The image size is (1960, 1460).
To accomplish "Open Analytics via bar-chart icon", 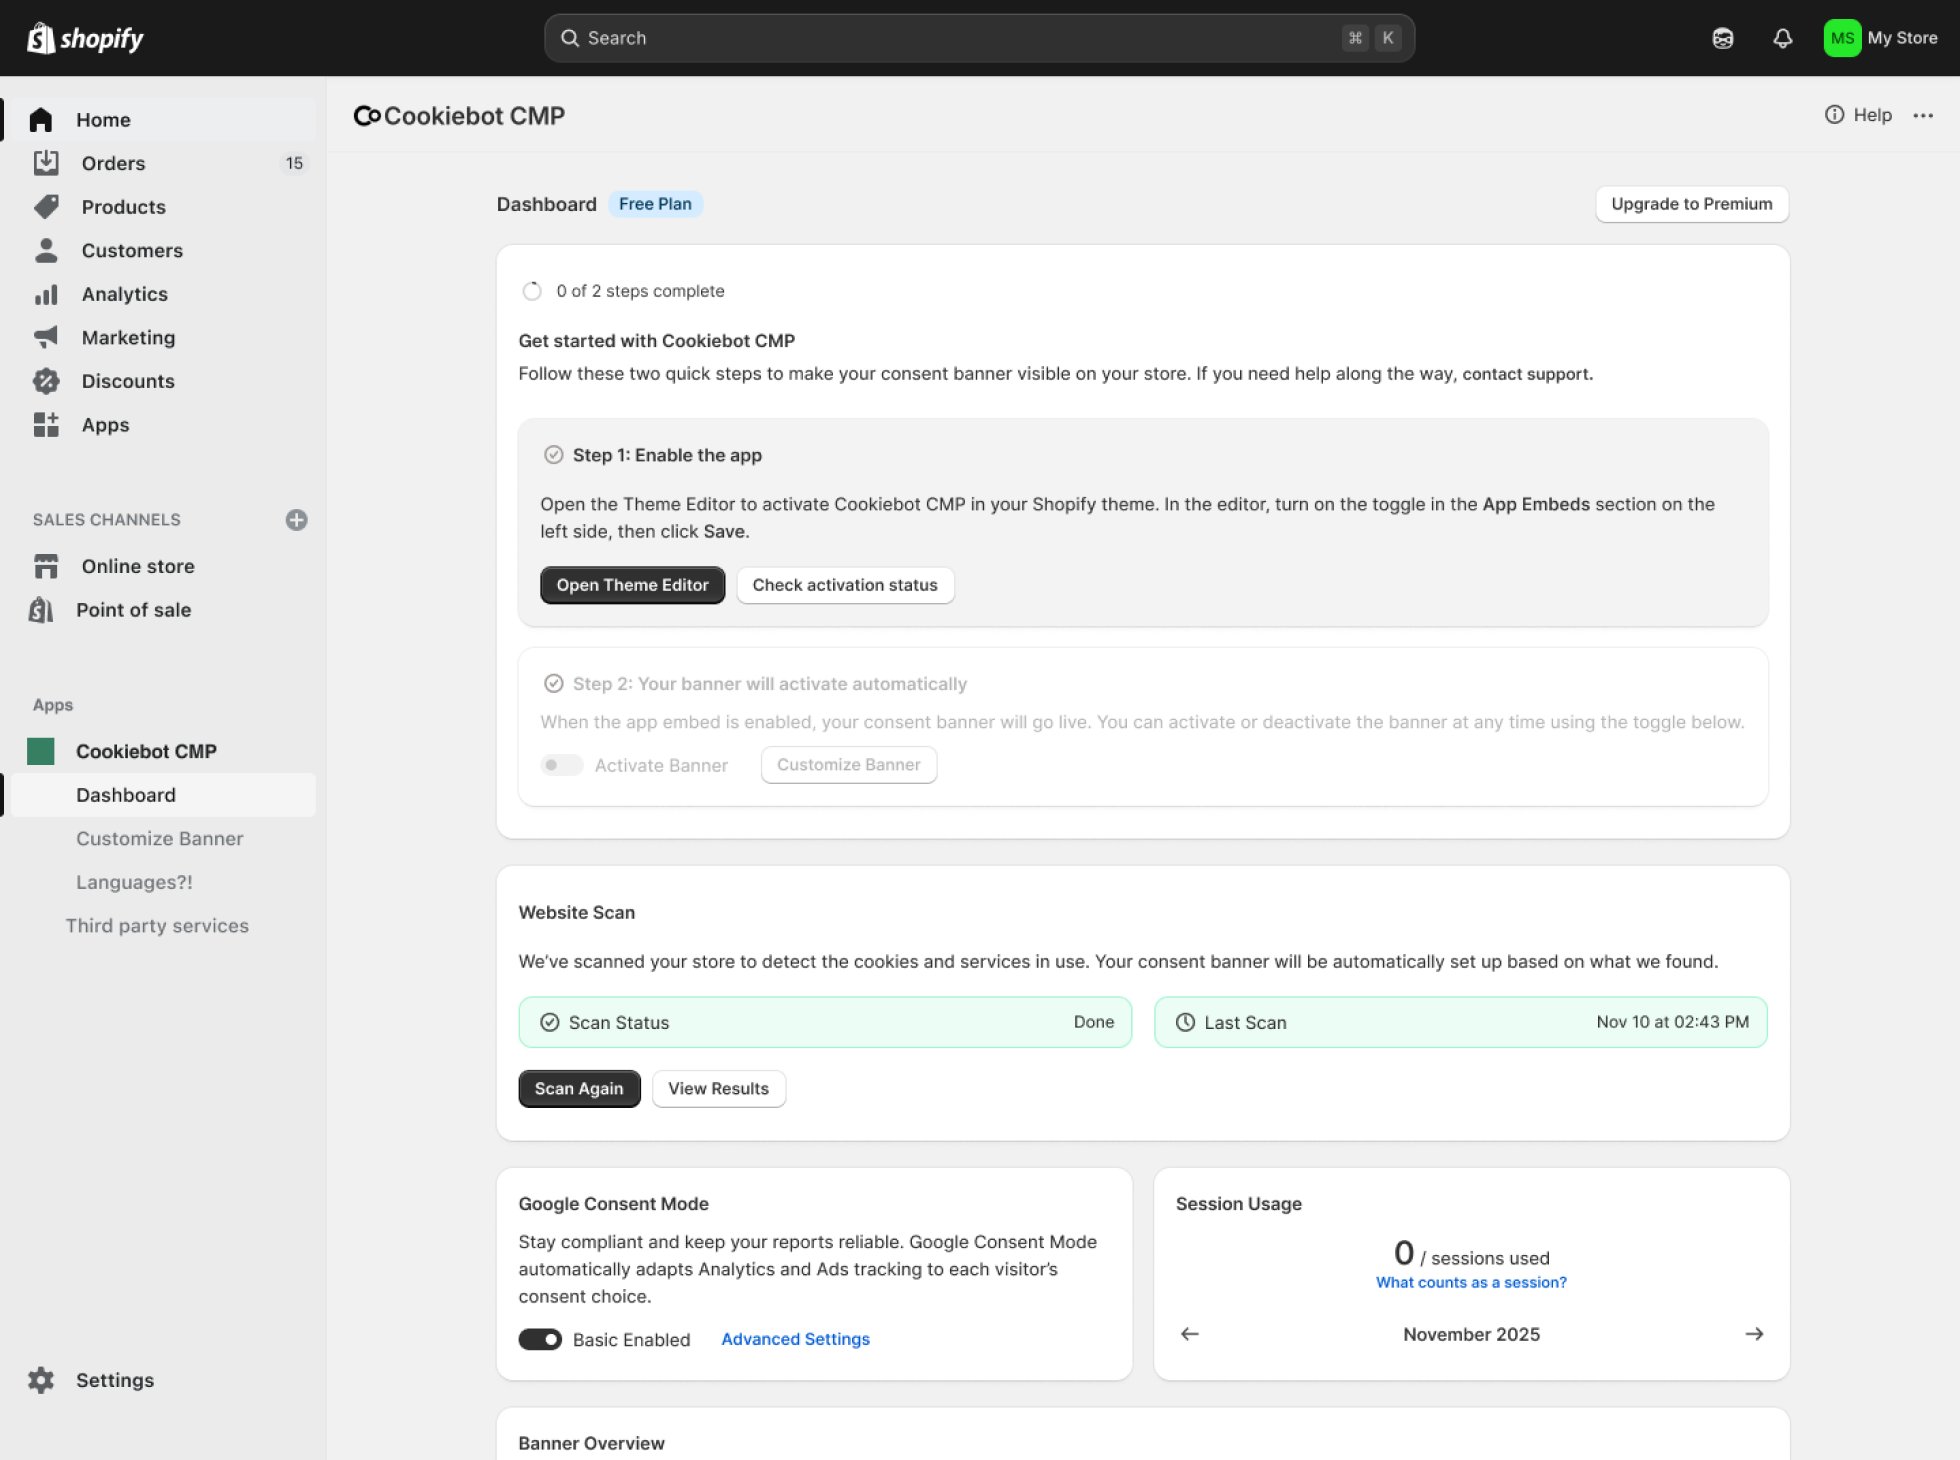I will (46, 294).
